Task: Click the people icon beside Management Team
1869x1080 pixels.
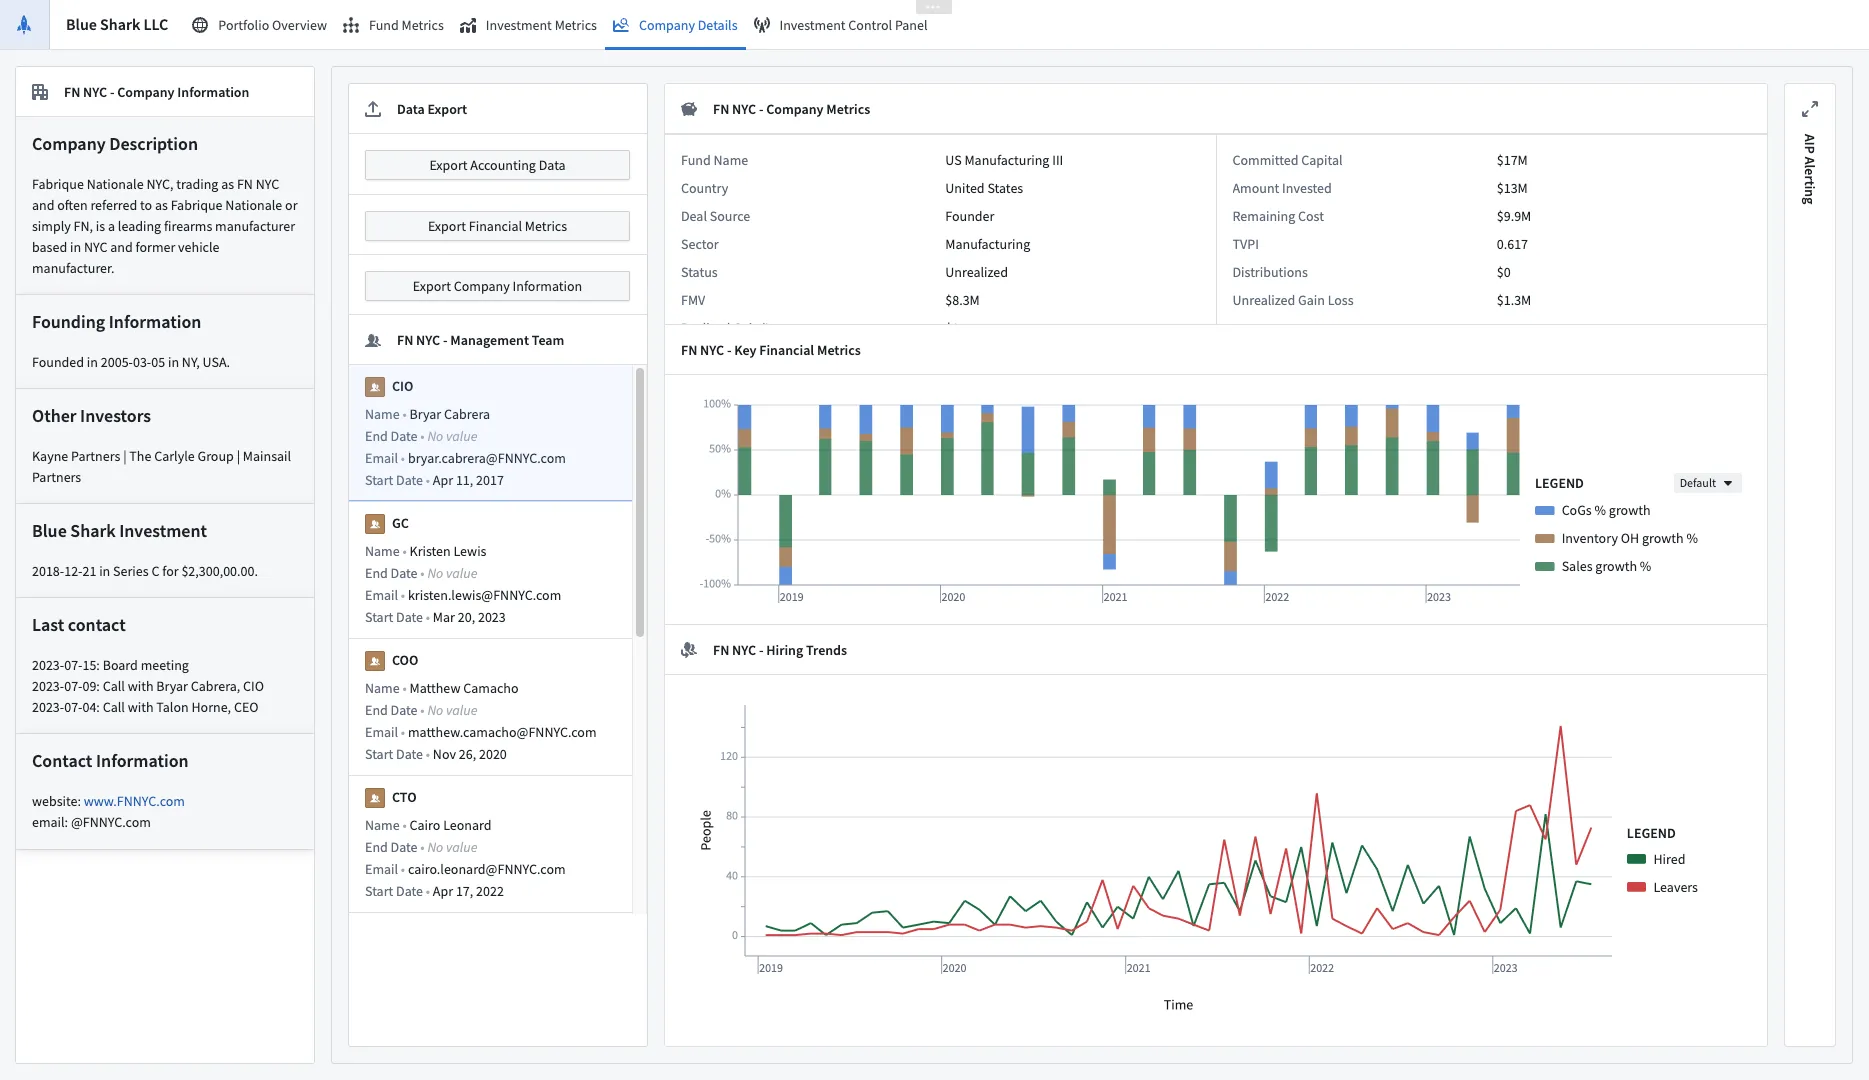Action: pyautogui.click(x=373, y=340)
